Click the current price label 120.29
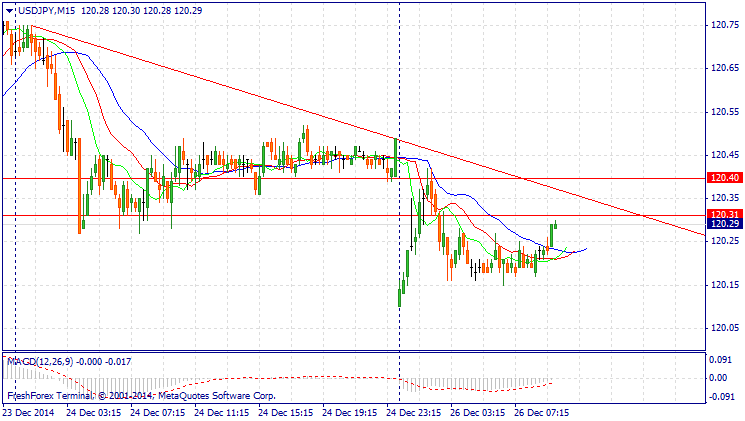Viewport: 745px width, 421px height. coord(725,224)
